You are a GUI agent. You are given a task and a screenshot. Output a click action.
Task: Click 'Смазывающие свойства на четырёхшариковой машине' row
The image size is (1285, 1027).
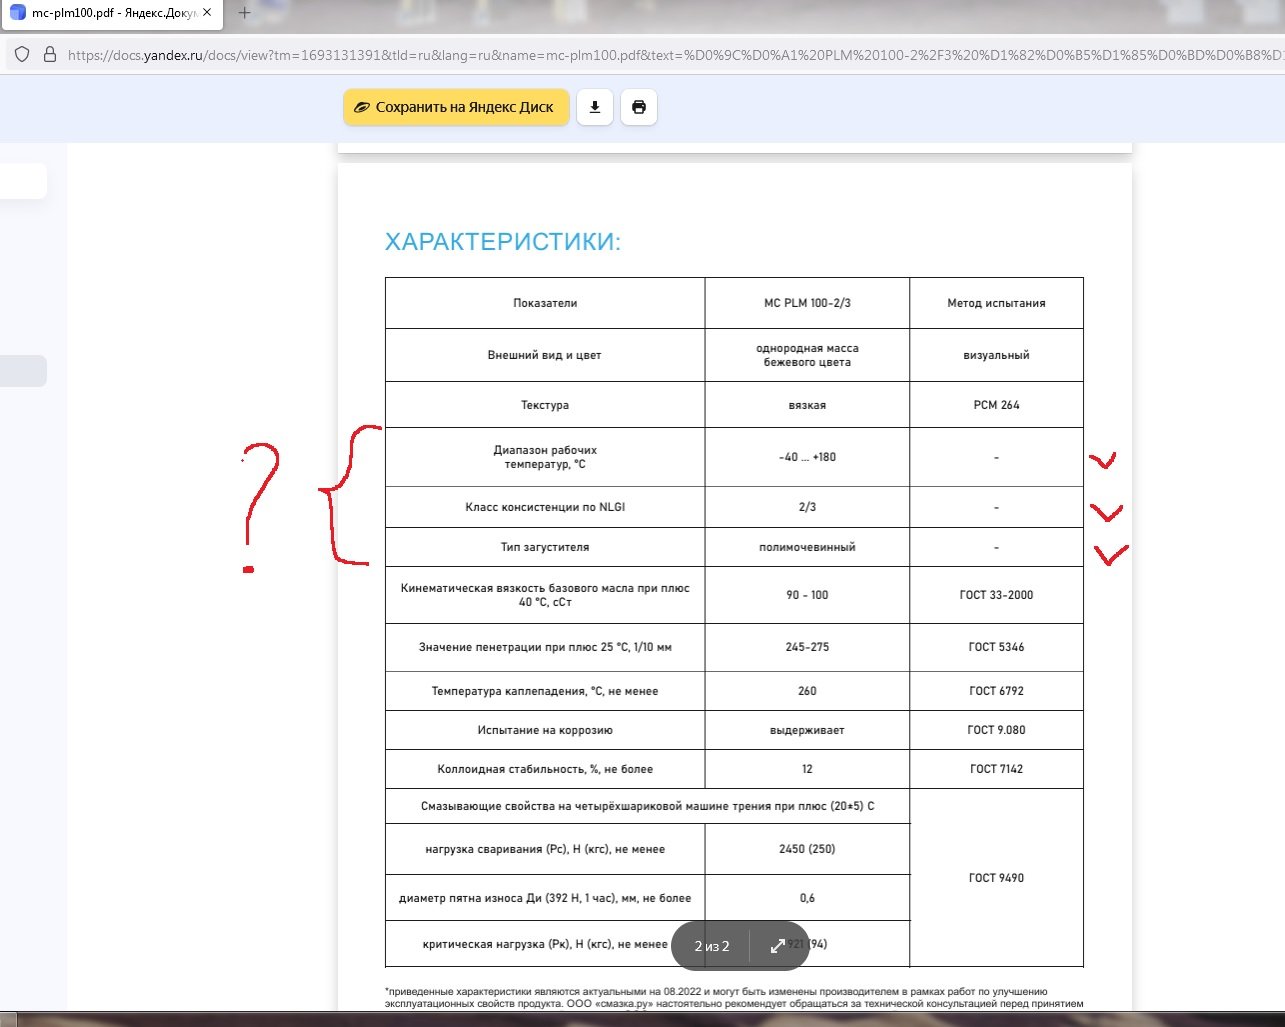[x=648, y=806]
